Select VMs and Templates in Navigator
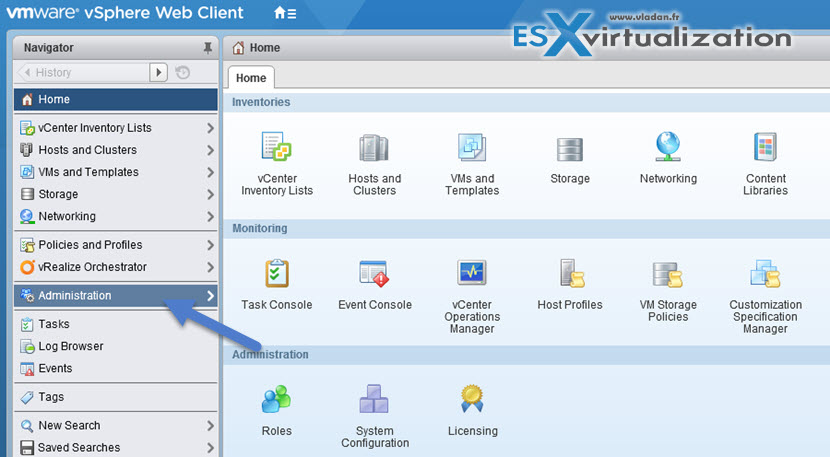This screenshot has height=457, width=830. (x=115, y=172)
